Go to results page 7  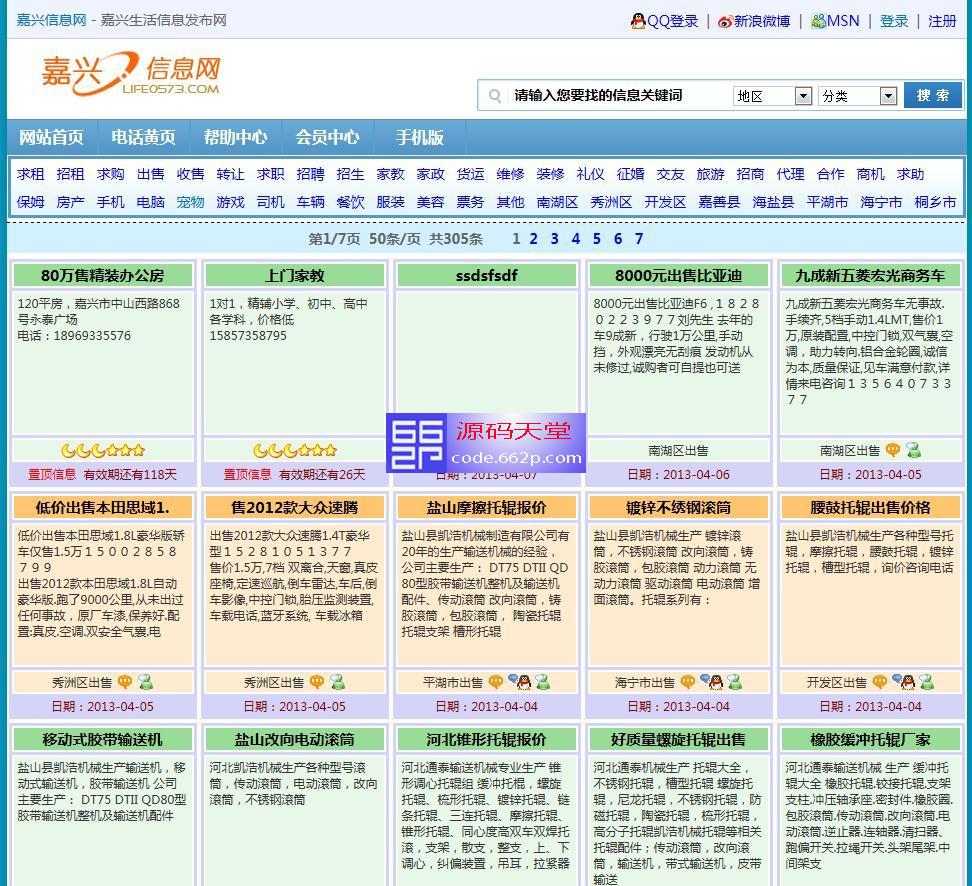(639, 239)
